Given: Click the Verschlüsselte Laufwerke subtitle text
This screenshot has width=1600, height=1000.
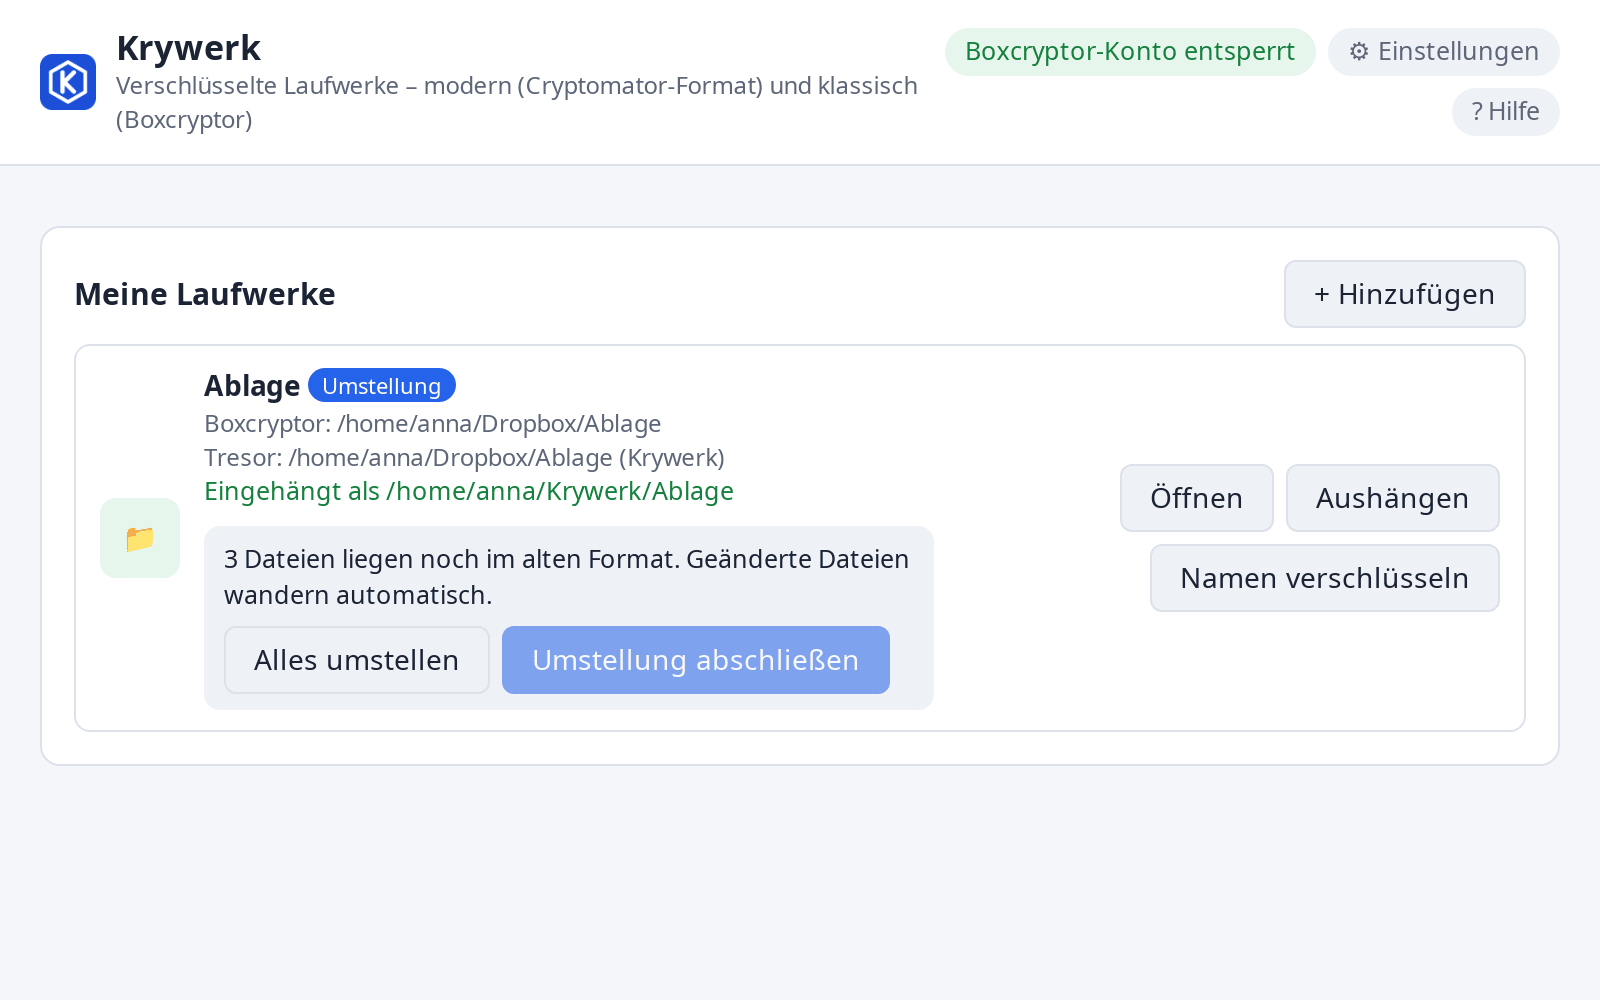Looking at the screenshot, I should coord(517,103).
